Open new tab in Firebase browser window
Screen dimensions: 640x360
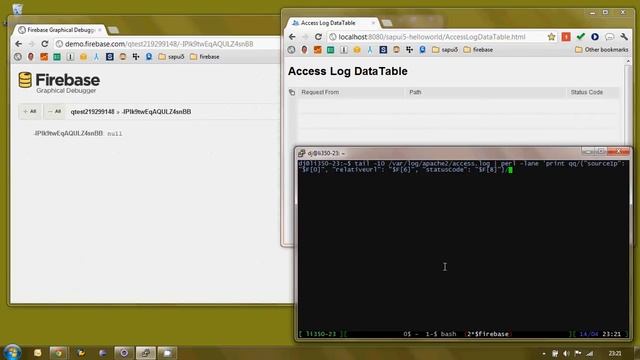(113, 30)
